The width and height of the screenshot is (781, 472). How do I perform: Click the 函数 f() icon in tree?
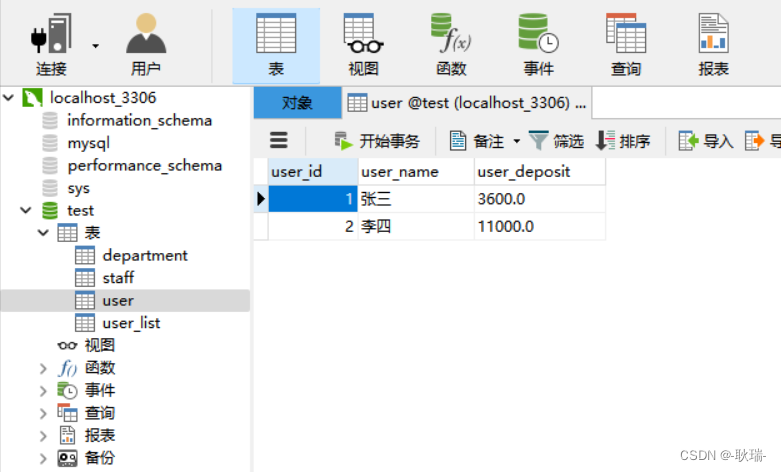click(x=67, y=368)
